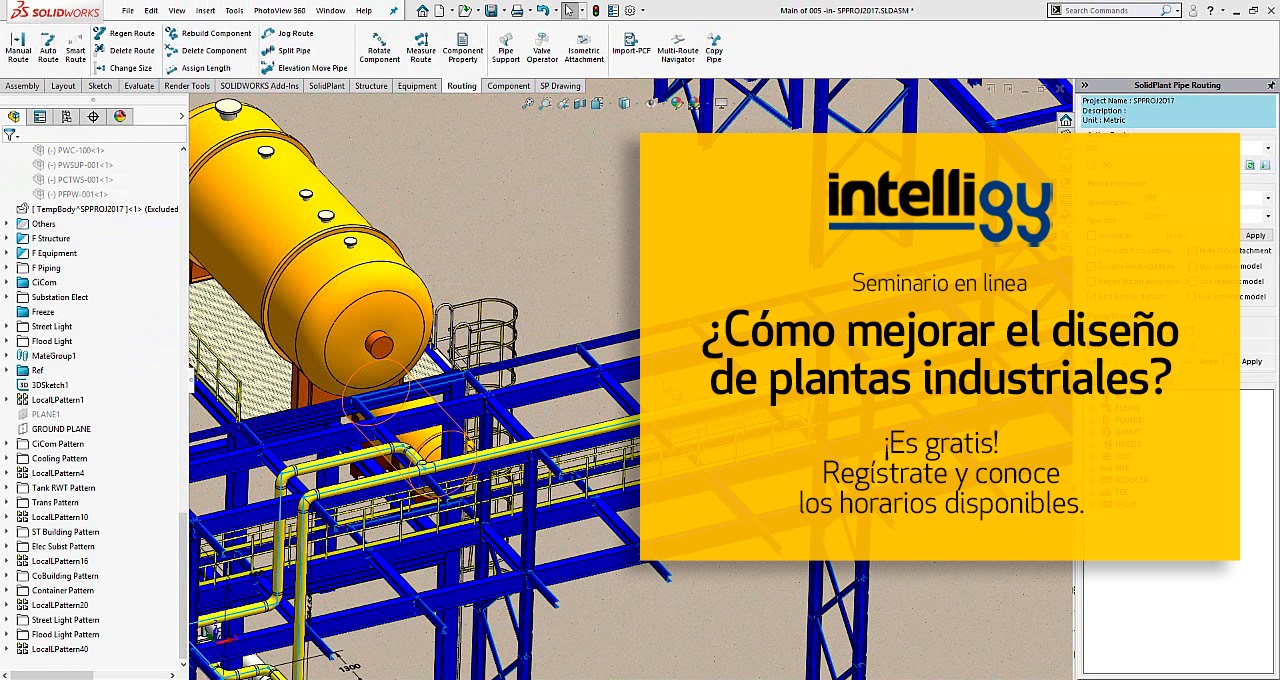Expand the F Equipment folder
The image size is (1280, 680).
[7, 253]
